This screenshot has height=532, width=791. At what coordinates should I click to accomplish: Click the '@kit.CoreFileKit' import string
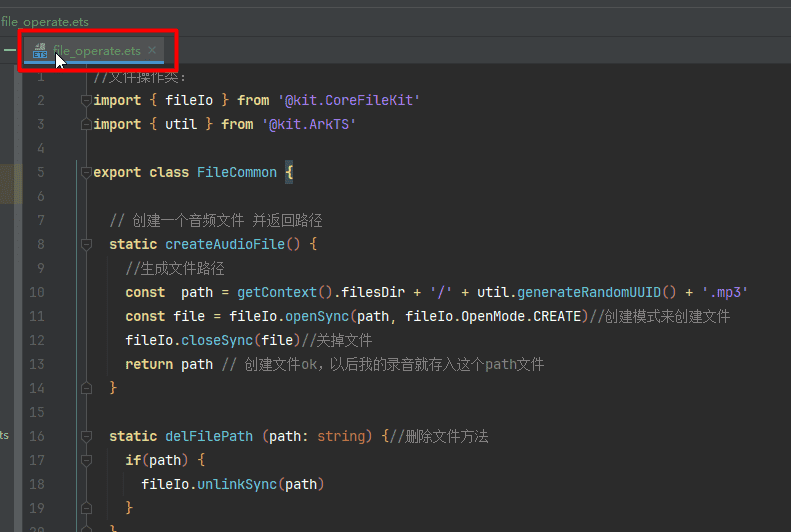(349, 100)
